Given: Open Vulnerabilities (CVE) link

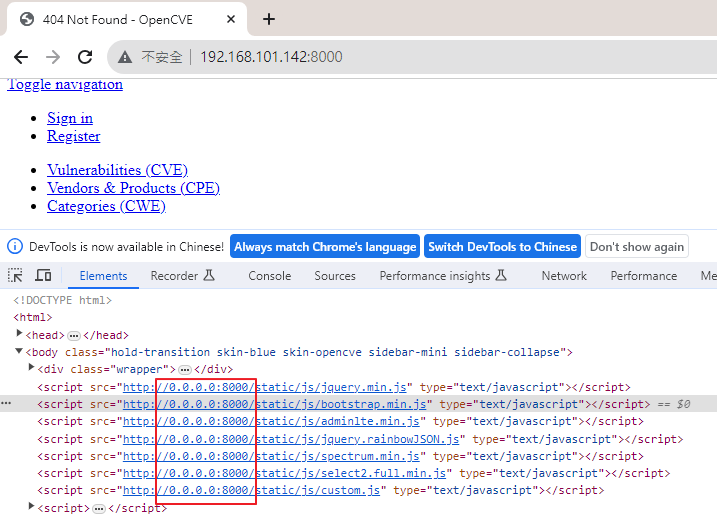Looking at the screenshot, I should [118, 170].
